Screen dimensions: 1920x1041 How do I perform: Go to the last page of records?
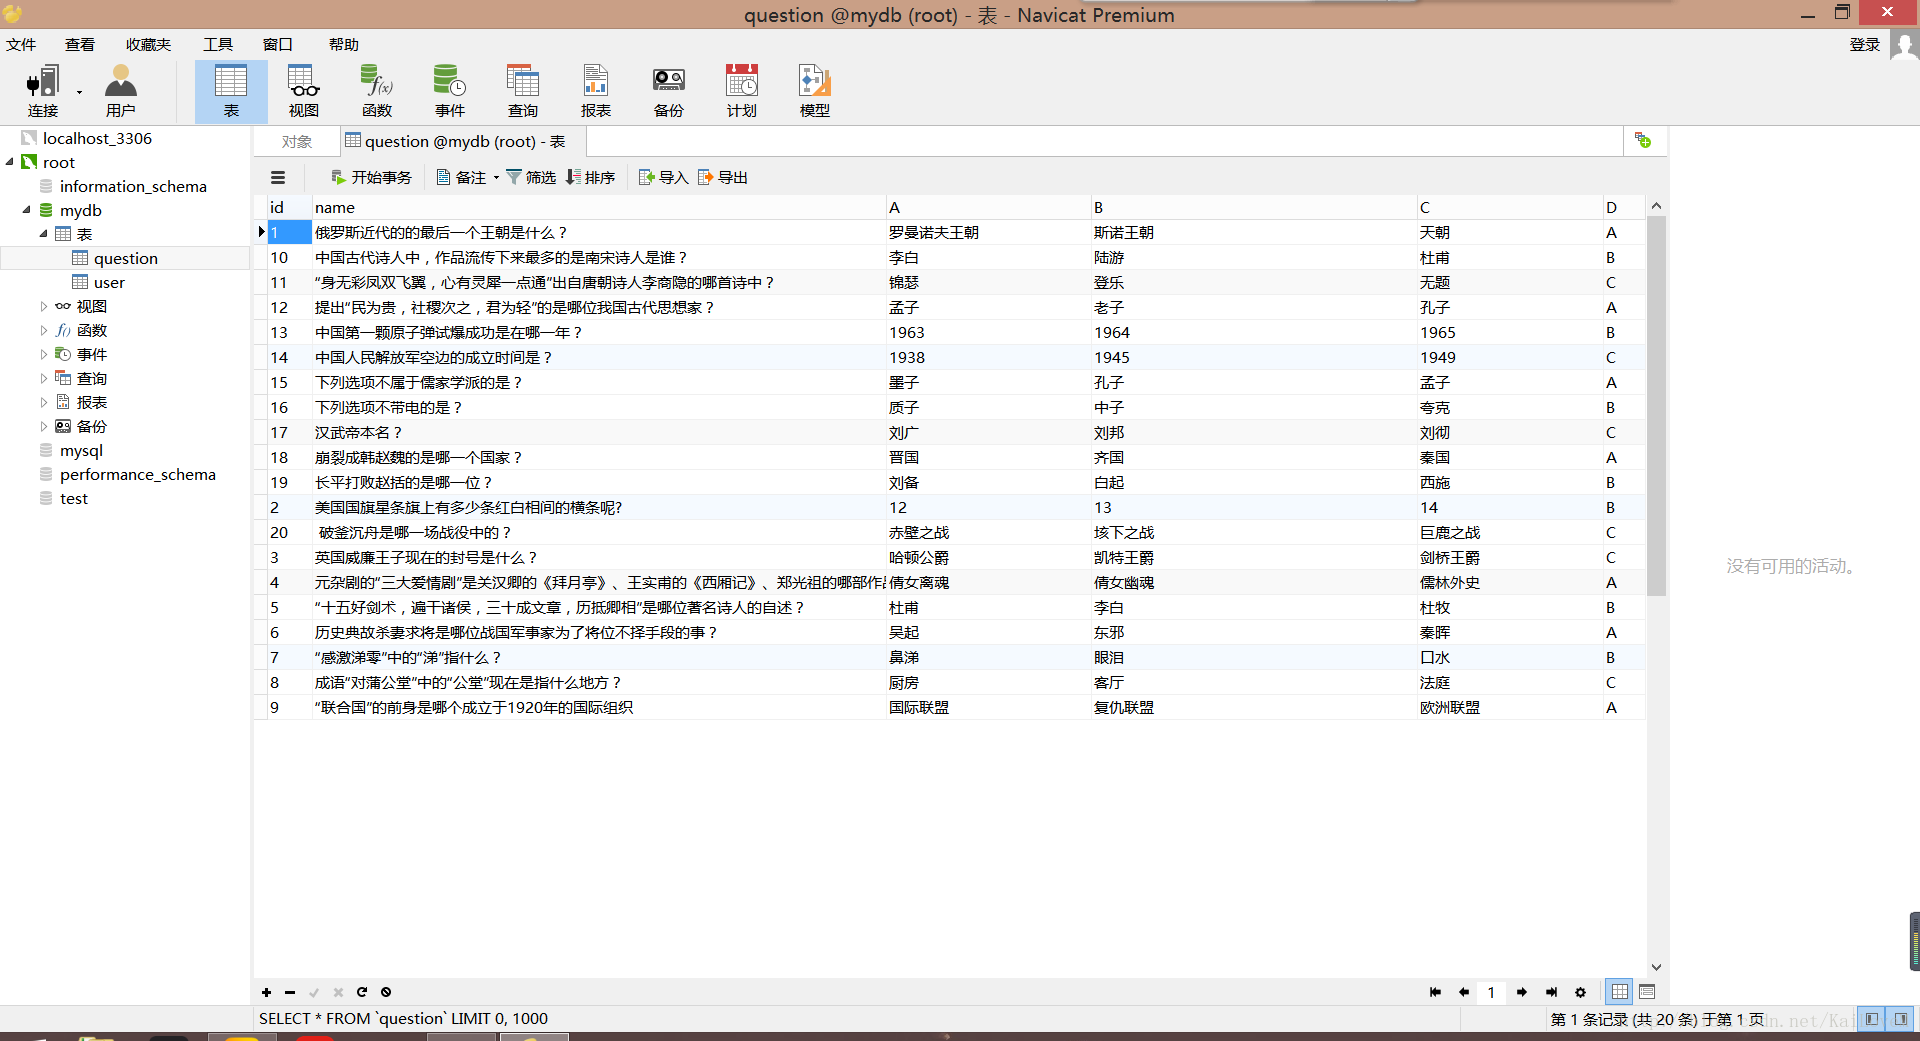tap(1551, 992)
